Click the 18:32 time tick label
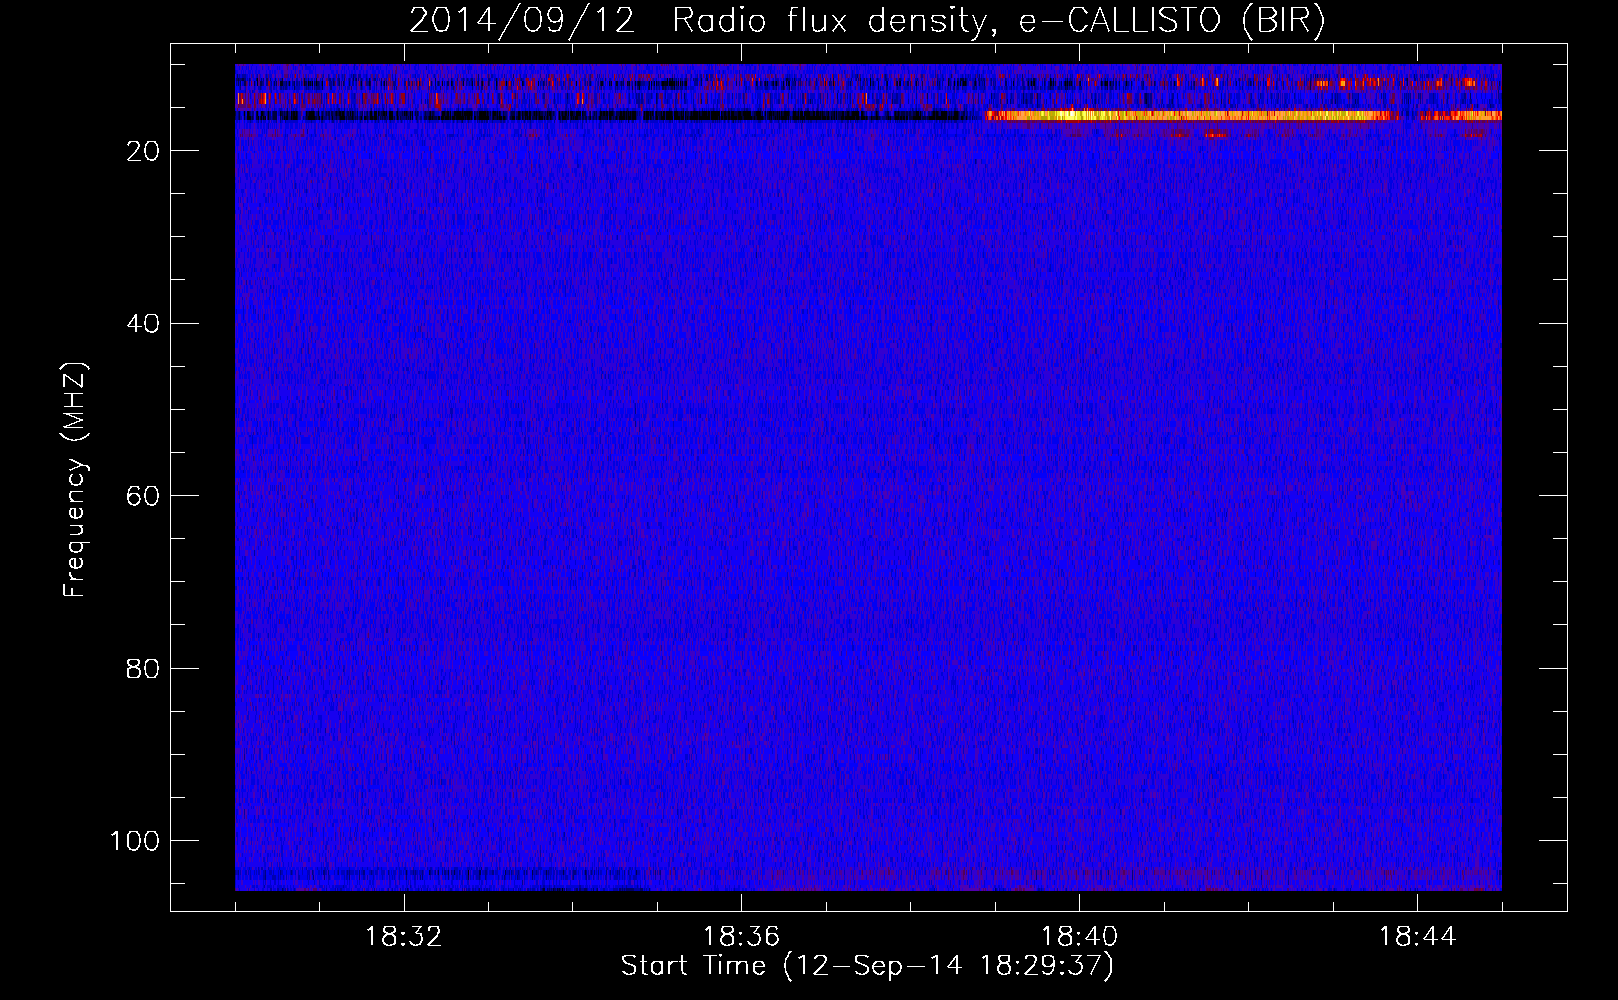Screen dimensions: 1618x1000 coord(404,937)
